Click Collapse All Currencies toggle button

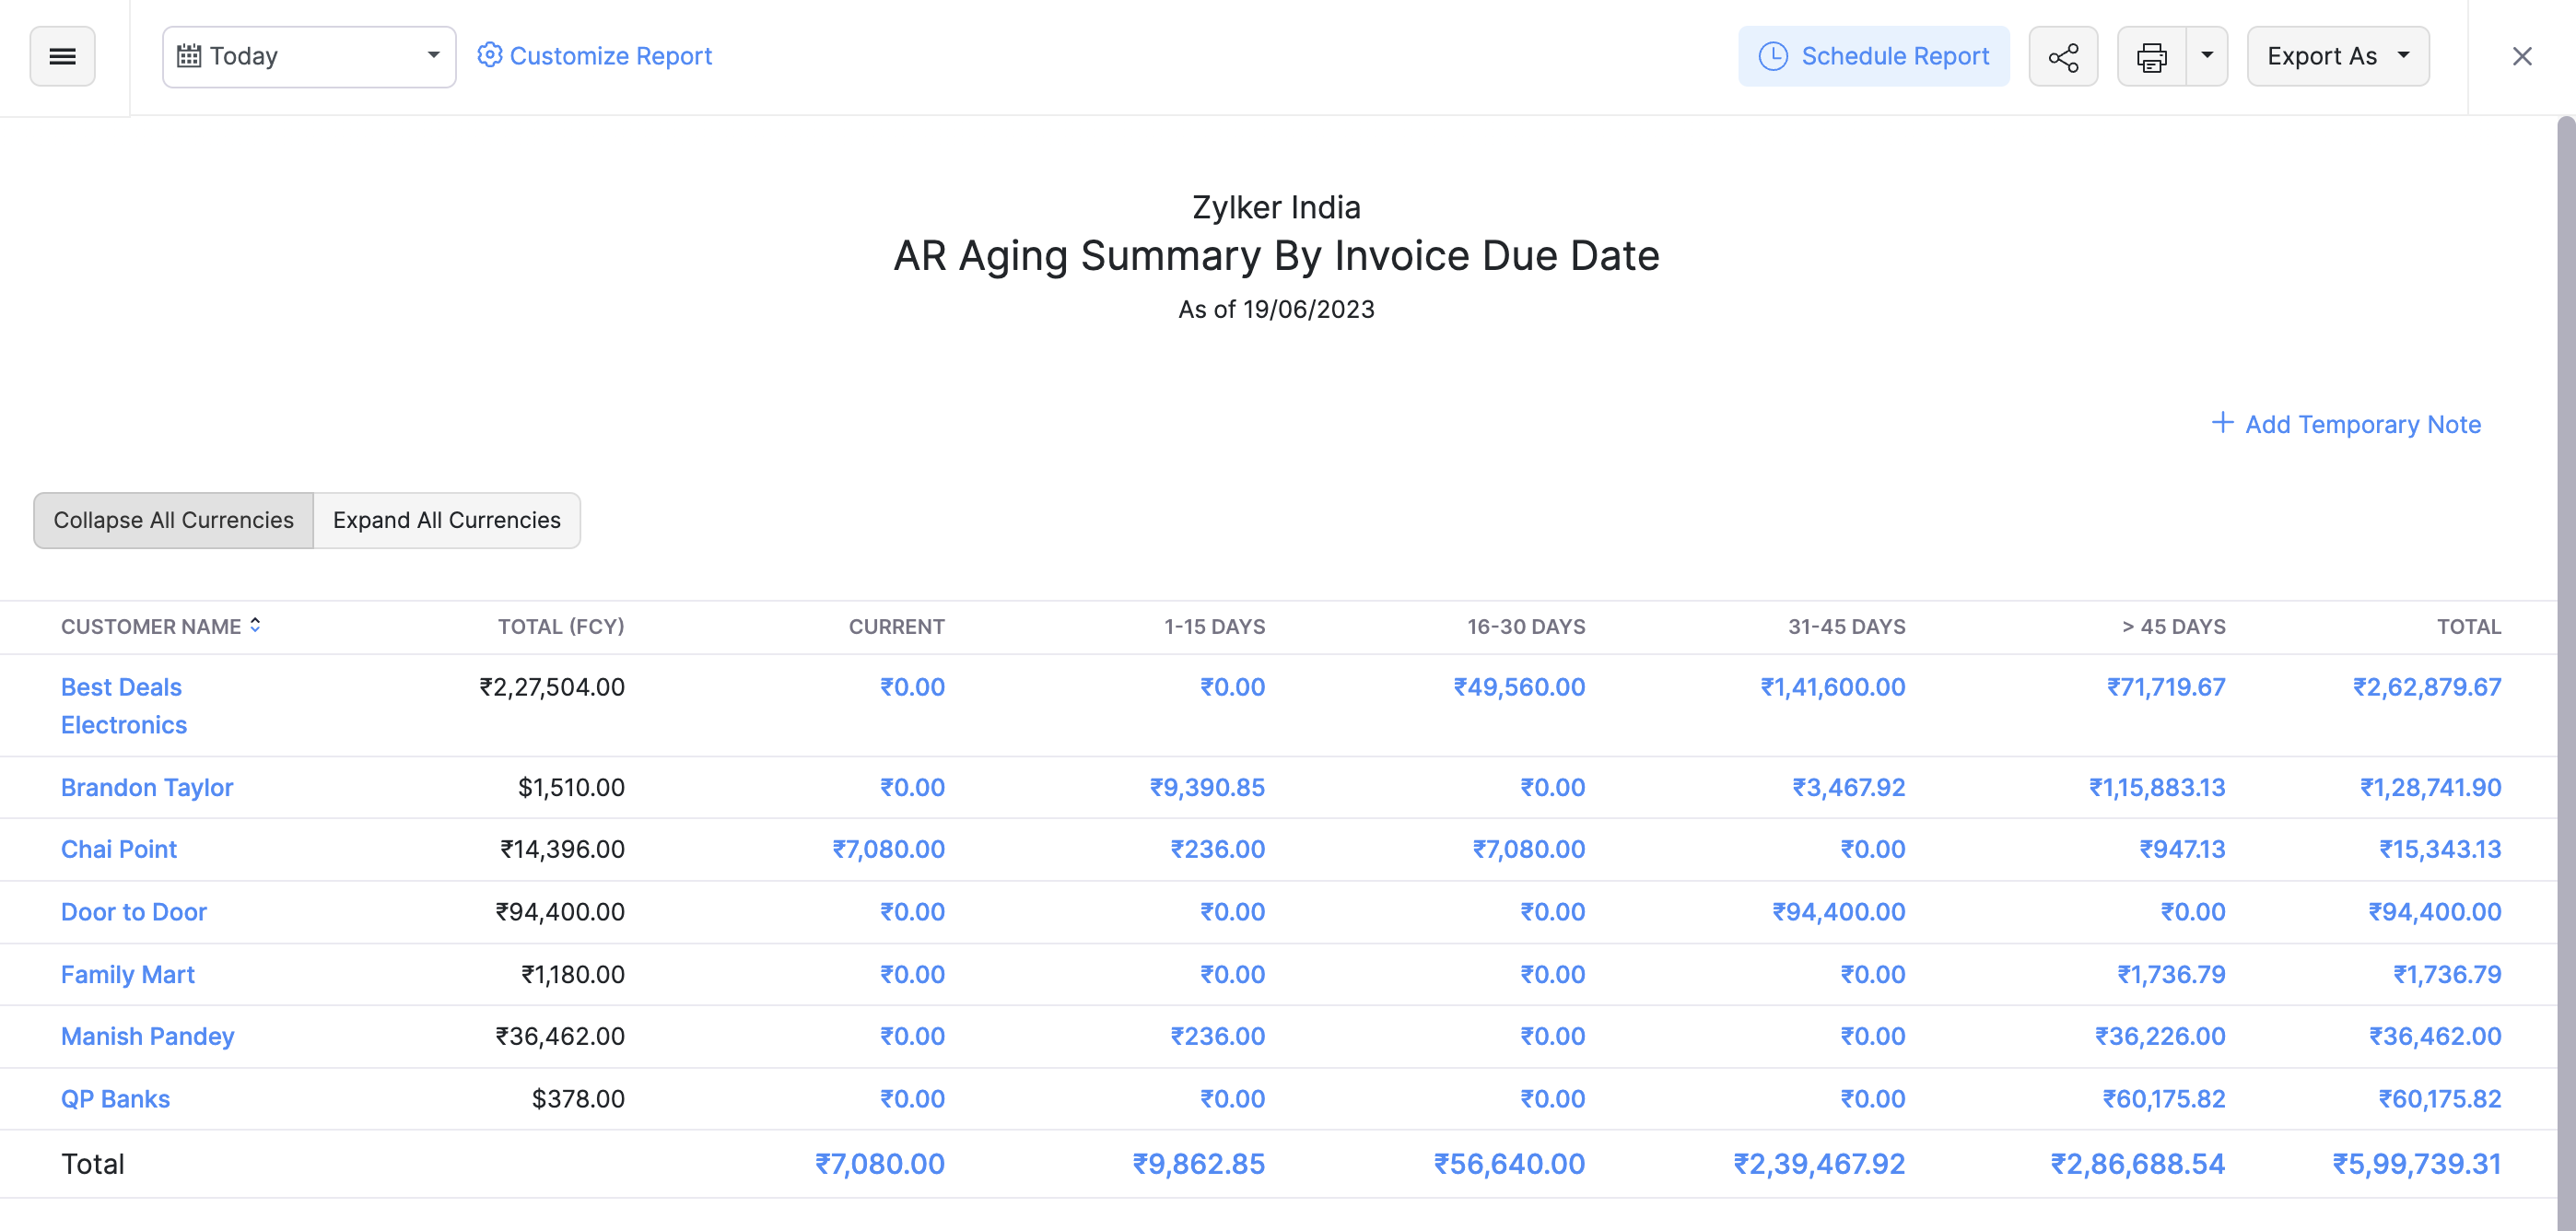[x=174, y=520]
